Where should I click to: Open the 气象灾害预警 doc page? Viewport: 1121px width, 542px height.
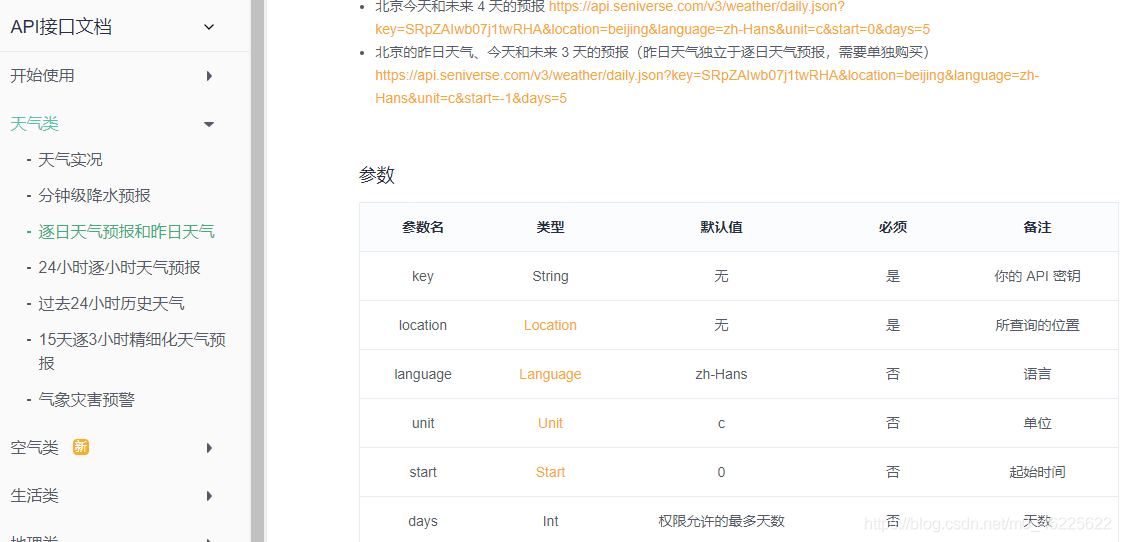[x=87, y=400]
